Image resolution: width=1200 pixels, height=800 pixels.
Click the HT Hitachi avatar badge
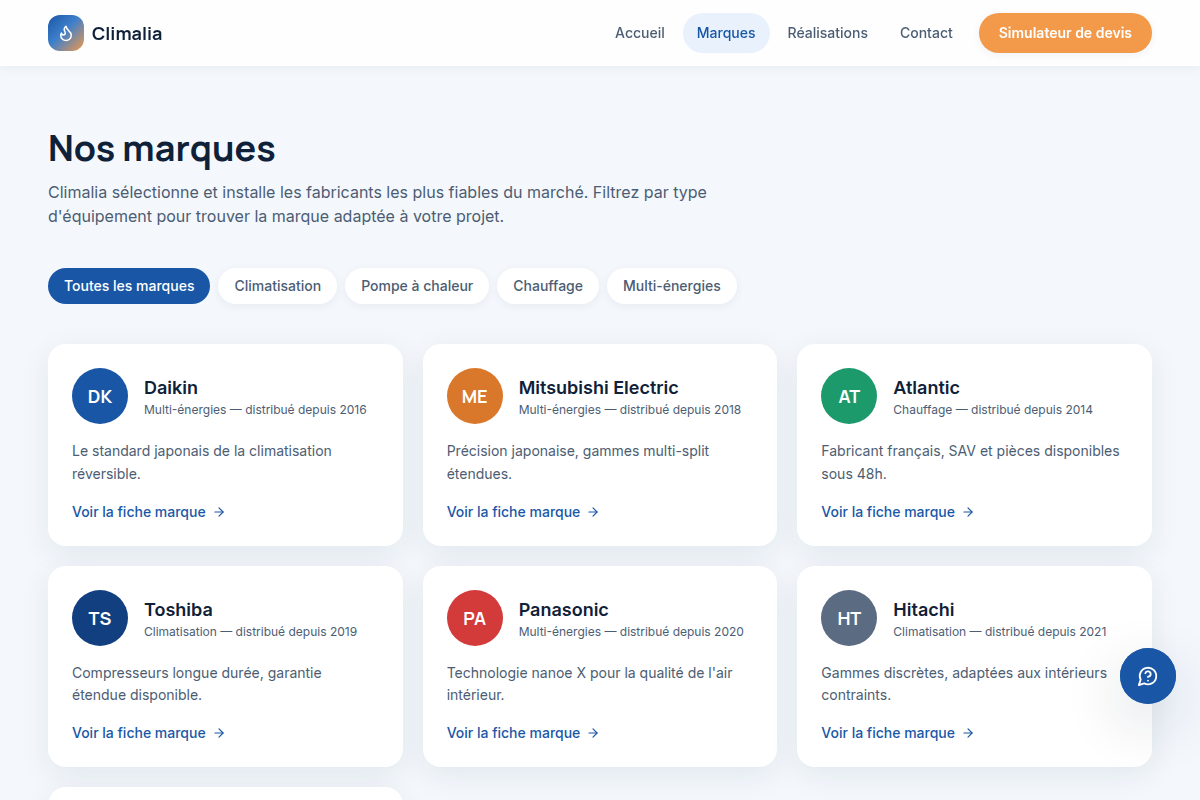(849, 618)
